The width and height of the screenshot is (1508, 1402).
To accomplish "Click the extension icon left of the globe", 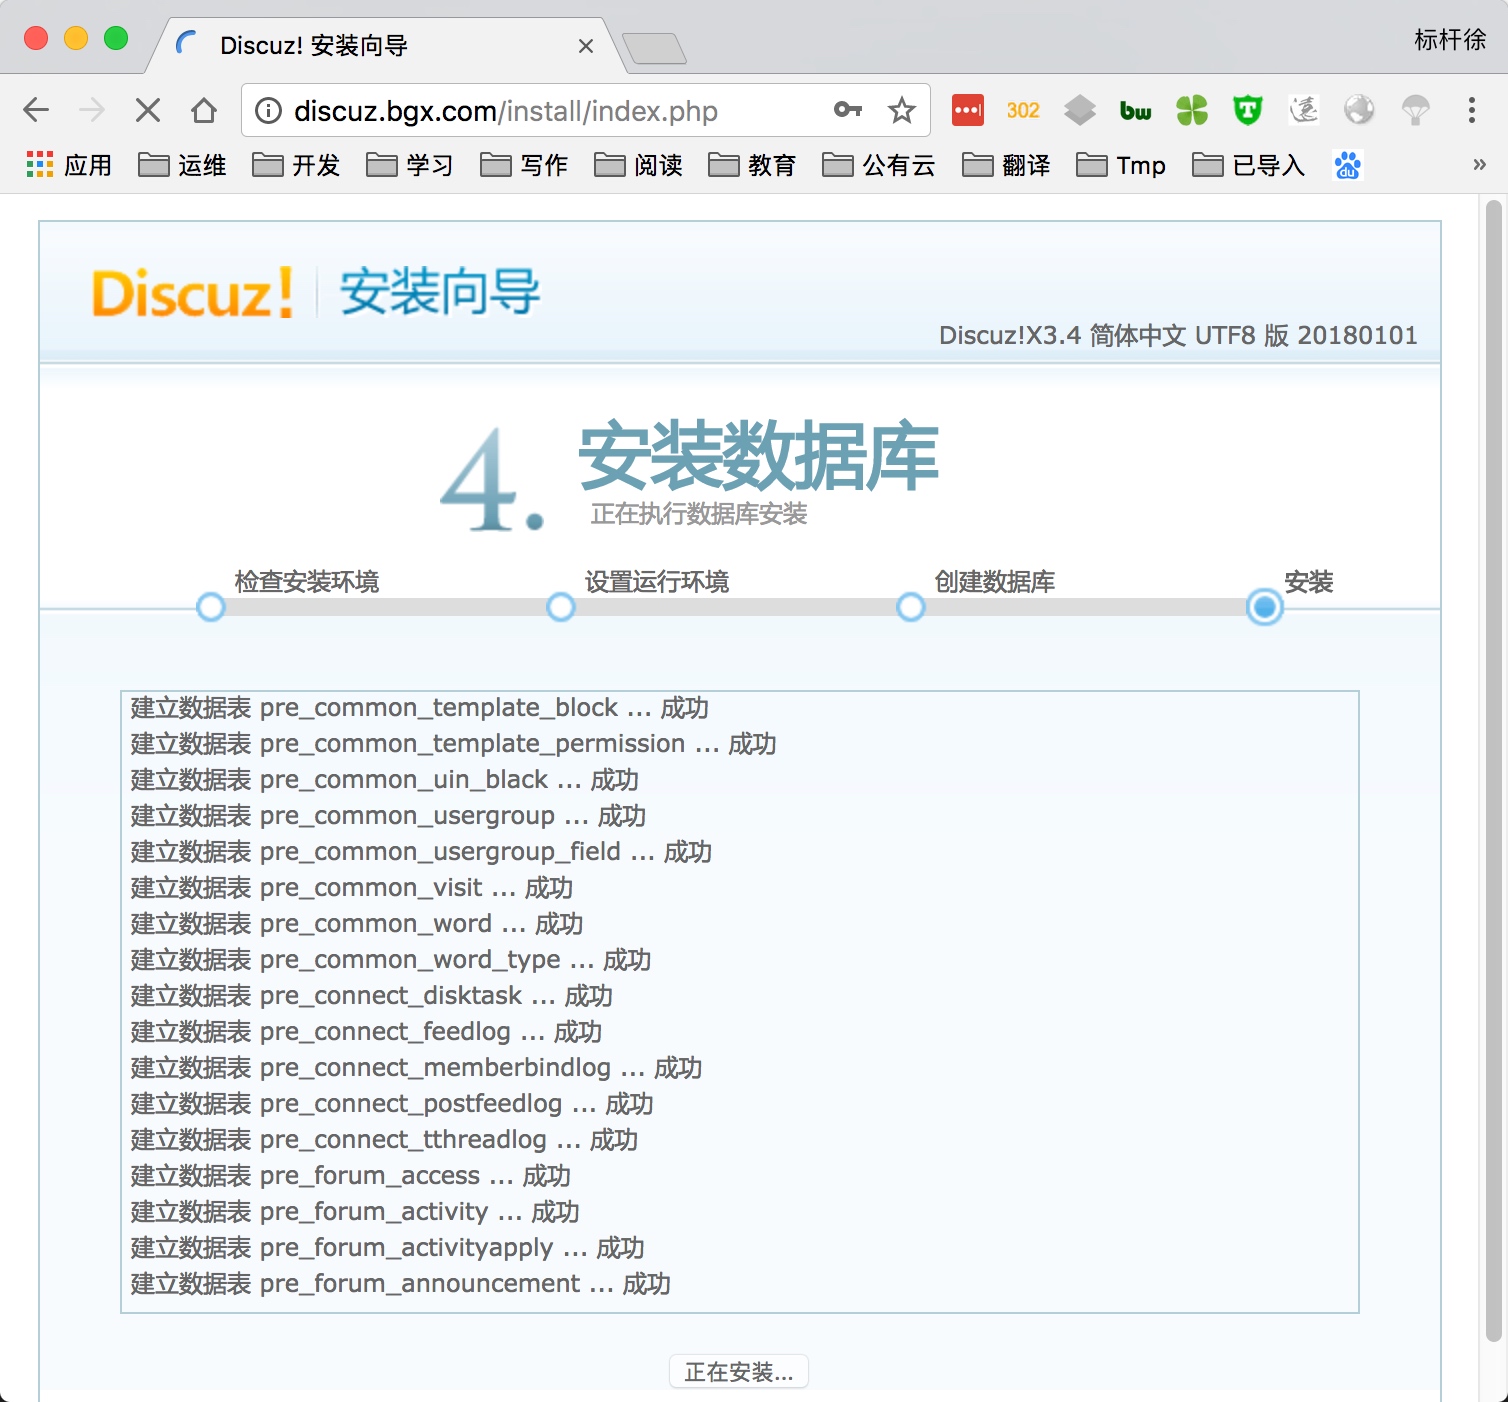I will pos(1304,110).
